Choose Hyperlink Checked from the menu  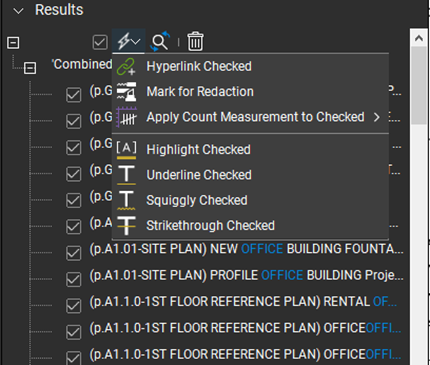tap(251, 66)
